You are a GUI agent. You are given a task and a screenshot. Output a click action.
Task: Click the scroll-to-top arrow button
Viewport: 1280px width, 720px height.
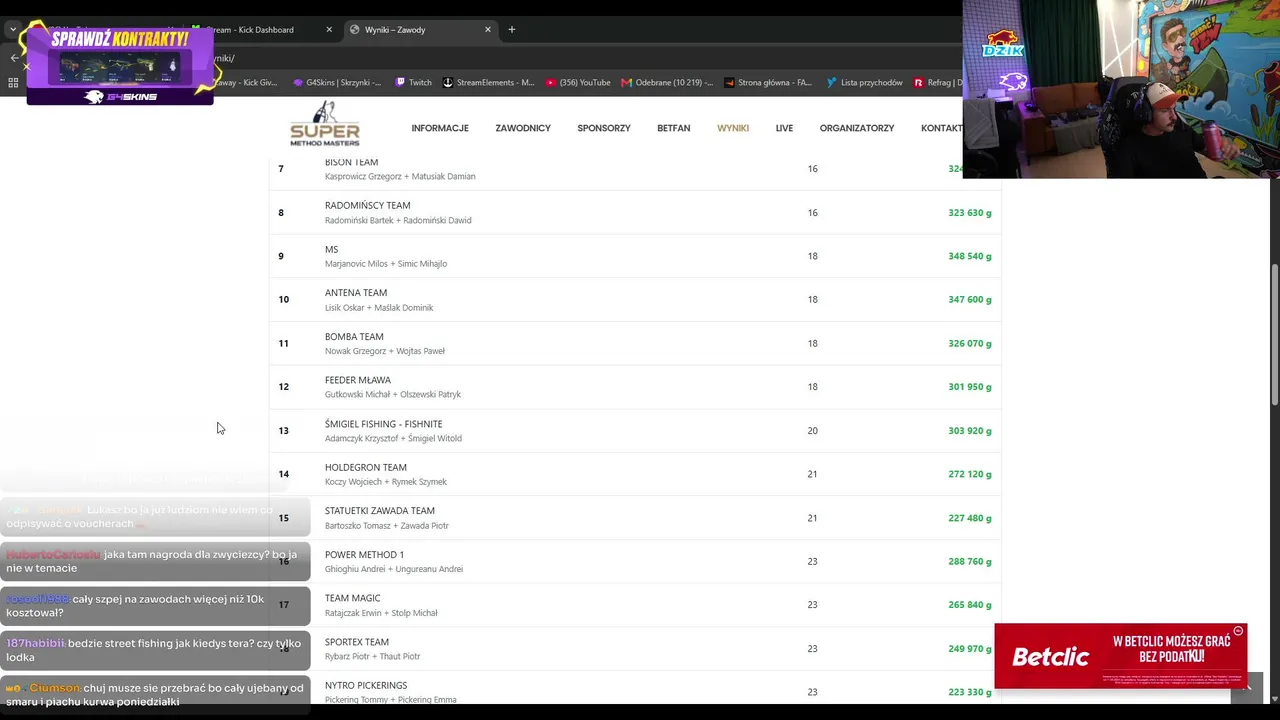tap(1247, 687)
